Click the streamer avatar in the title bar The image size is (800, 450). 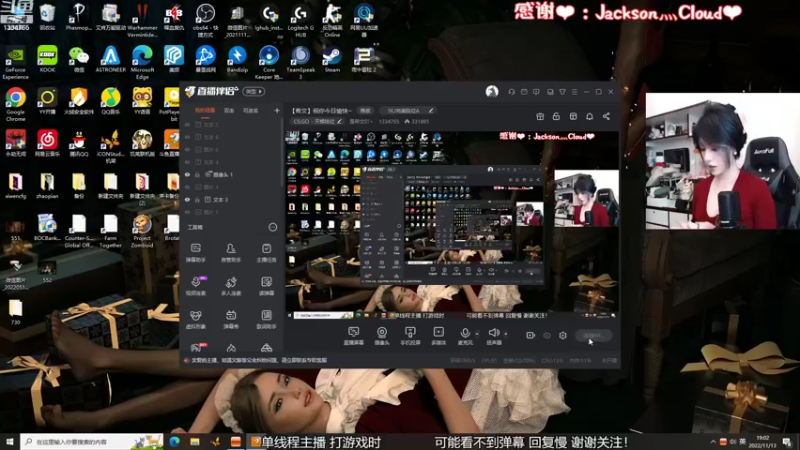(x=492, y=91)
